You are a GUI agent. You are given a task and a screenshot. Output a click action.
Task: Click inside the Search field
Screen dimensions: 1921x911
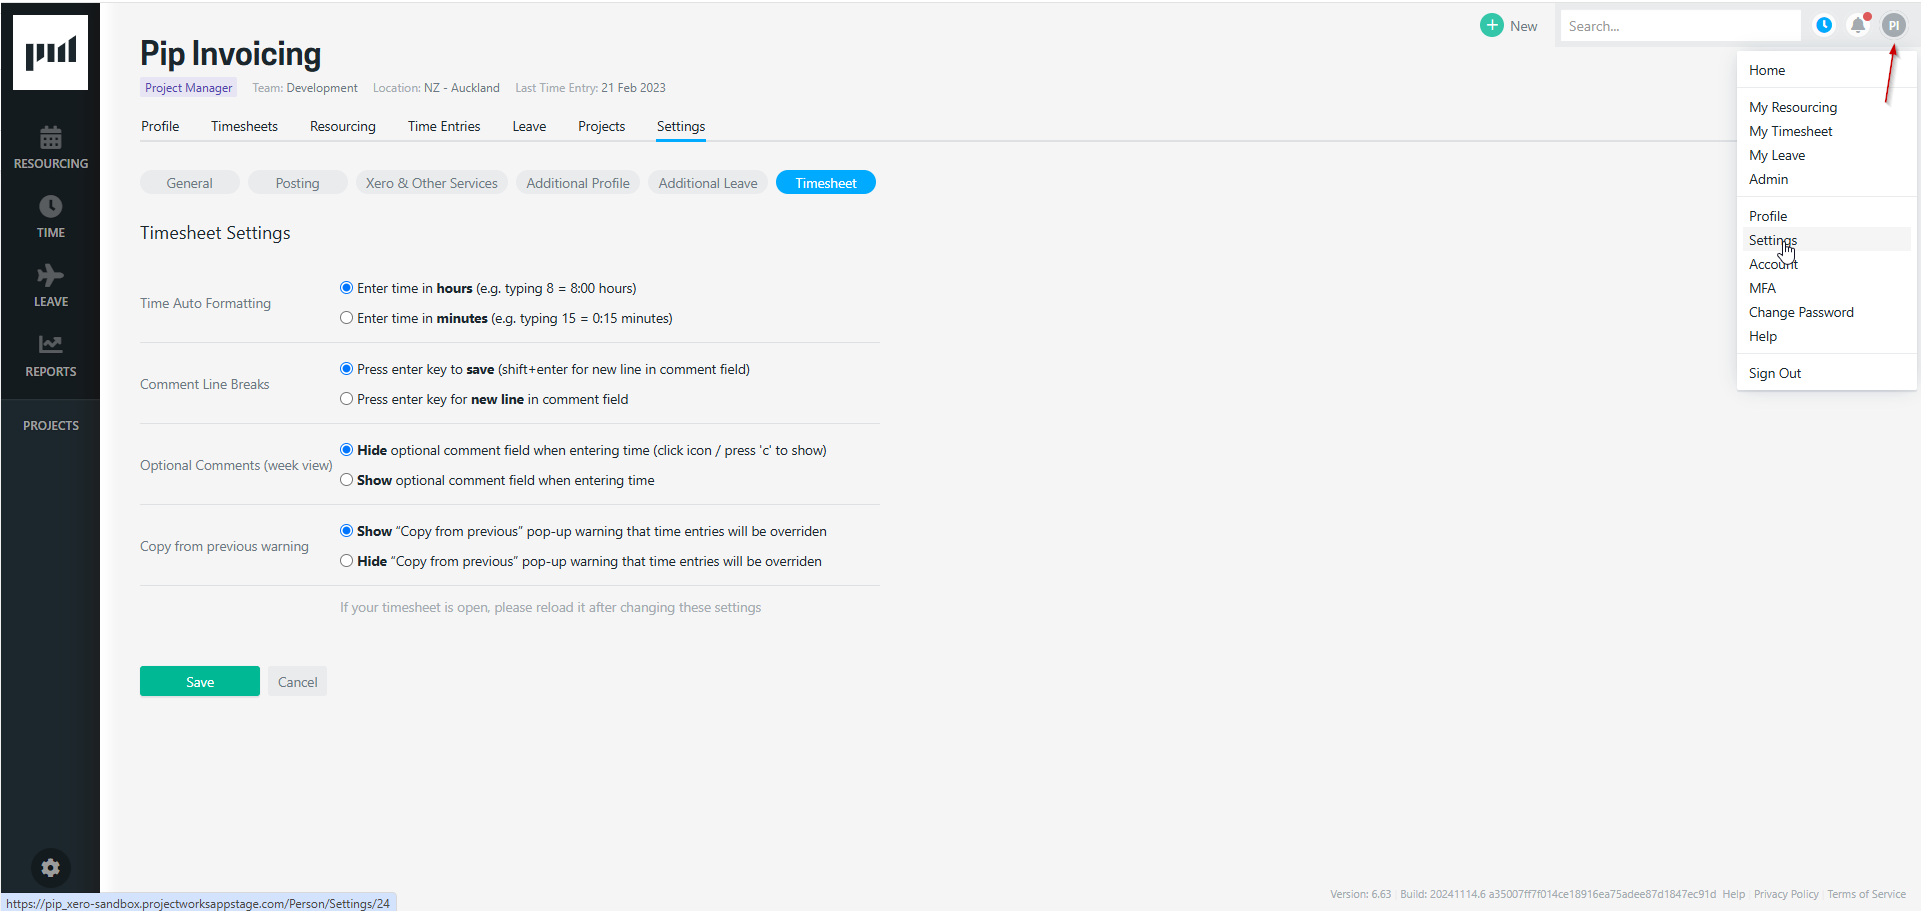tap(1681, 25)
